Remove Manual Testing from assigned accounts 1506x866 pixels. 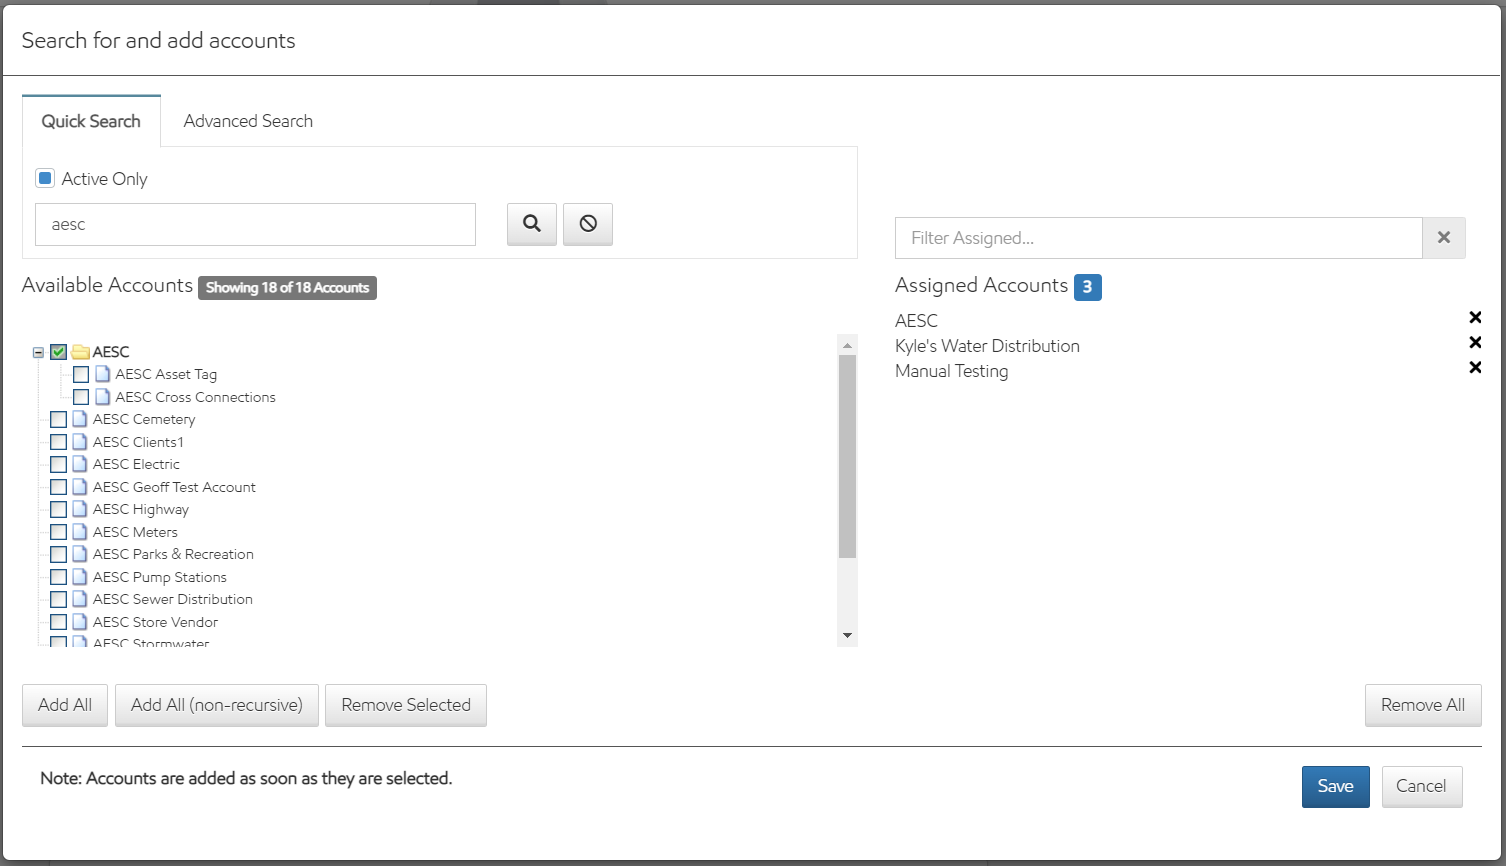[x=1474, y=368]
